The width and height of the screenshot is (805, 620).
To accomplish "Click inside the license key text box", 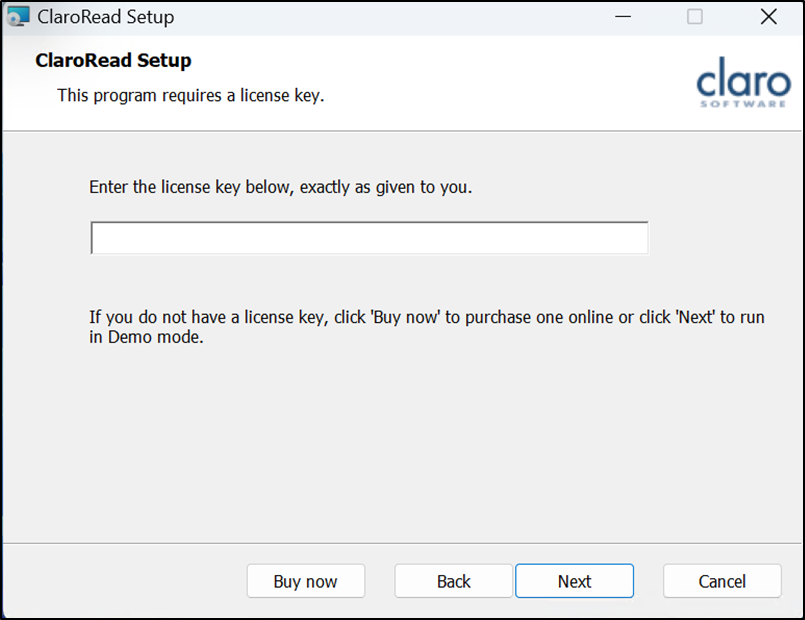I will pyautogui.click(x=369, y=238).
